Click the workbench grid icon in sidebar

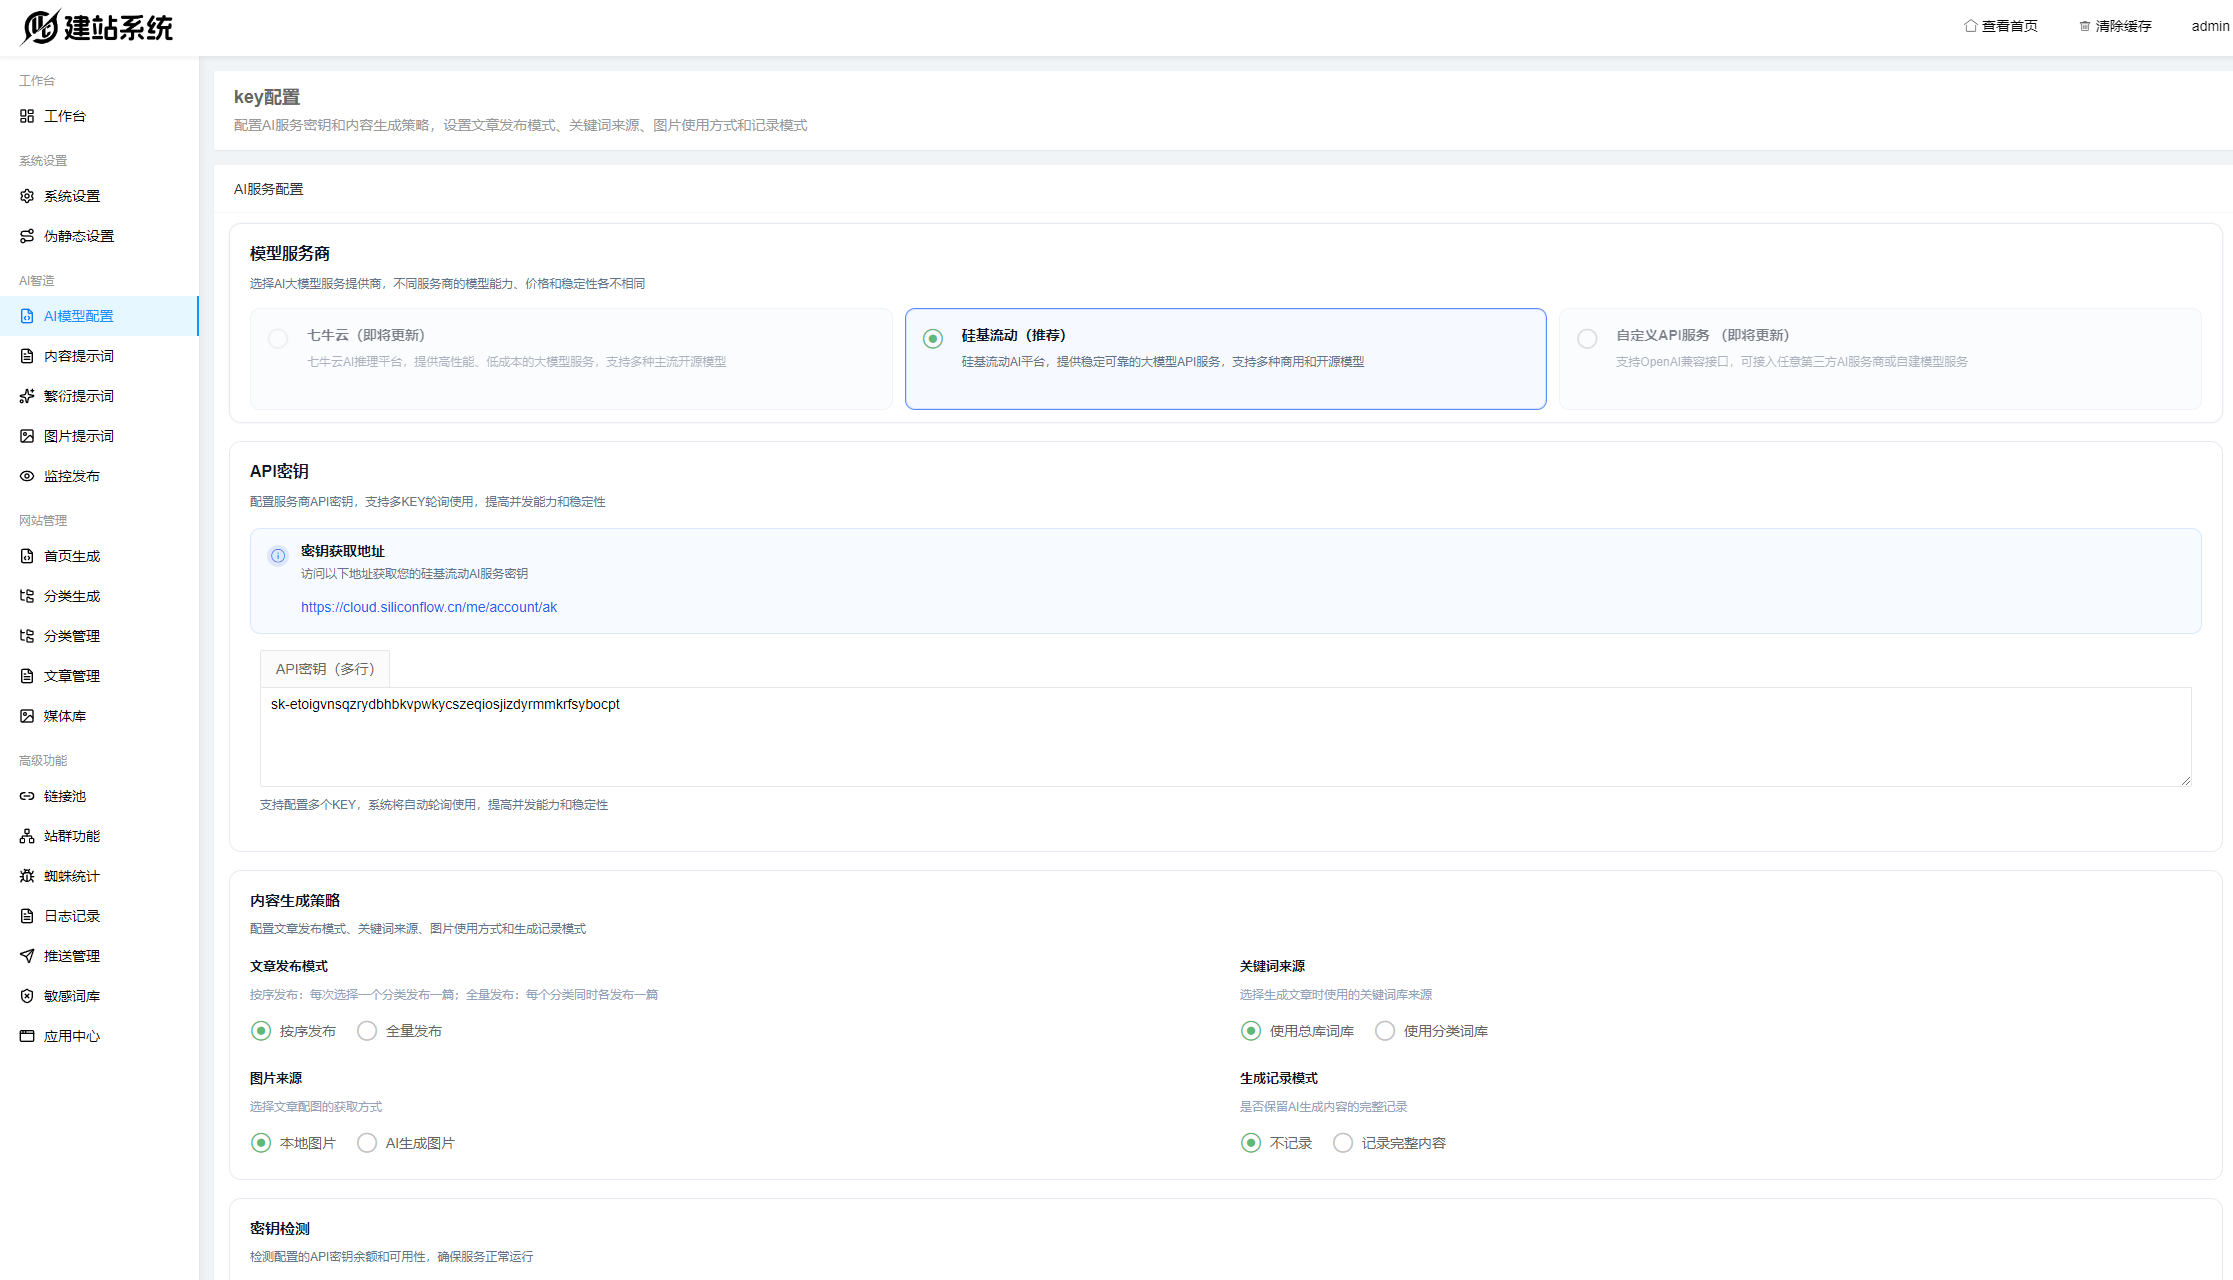[x=27, y=116]
